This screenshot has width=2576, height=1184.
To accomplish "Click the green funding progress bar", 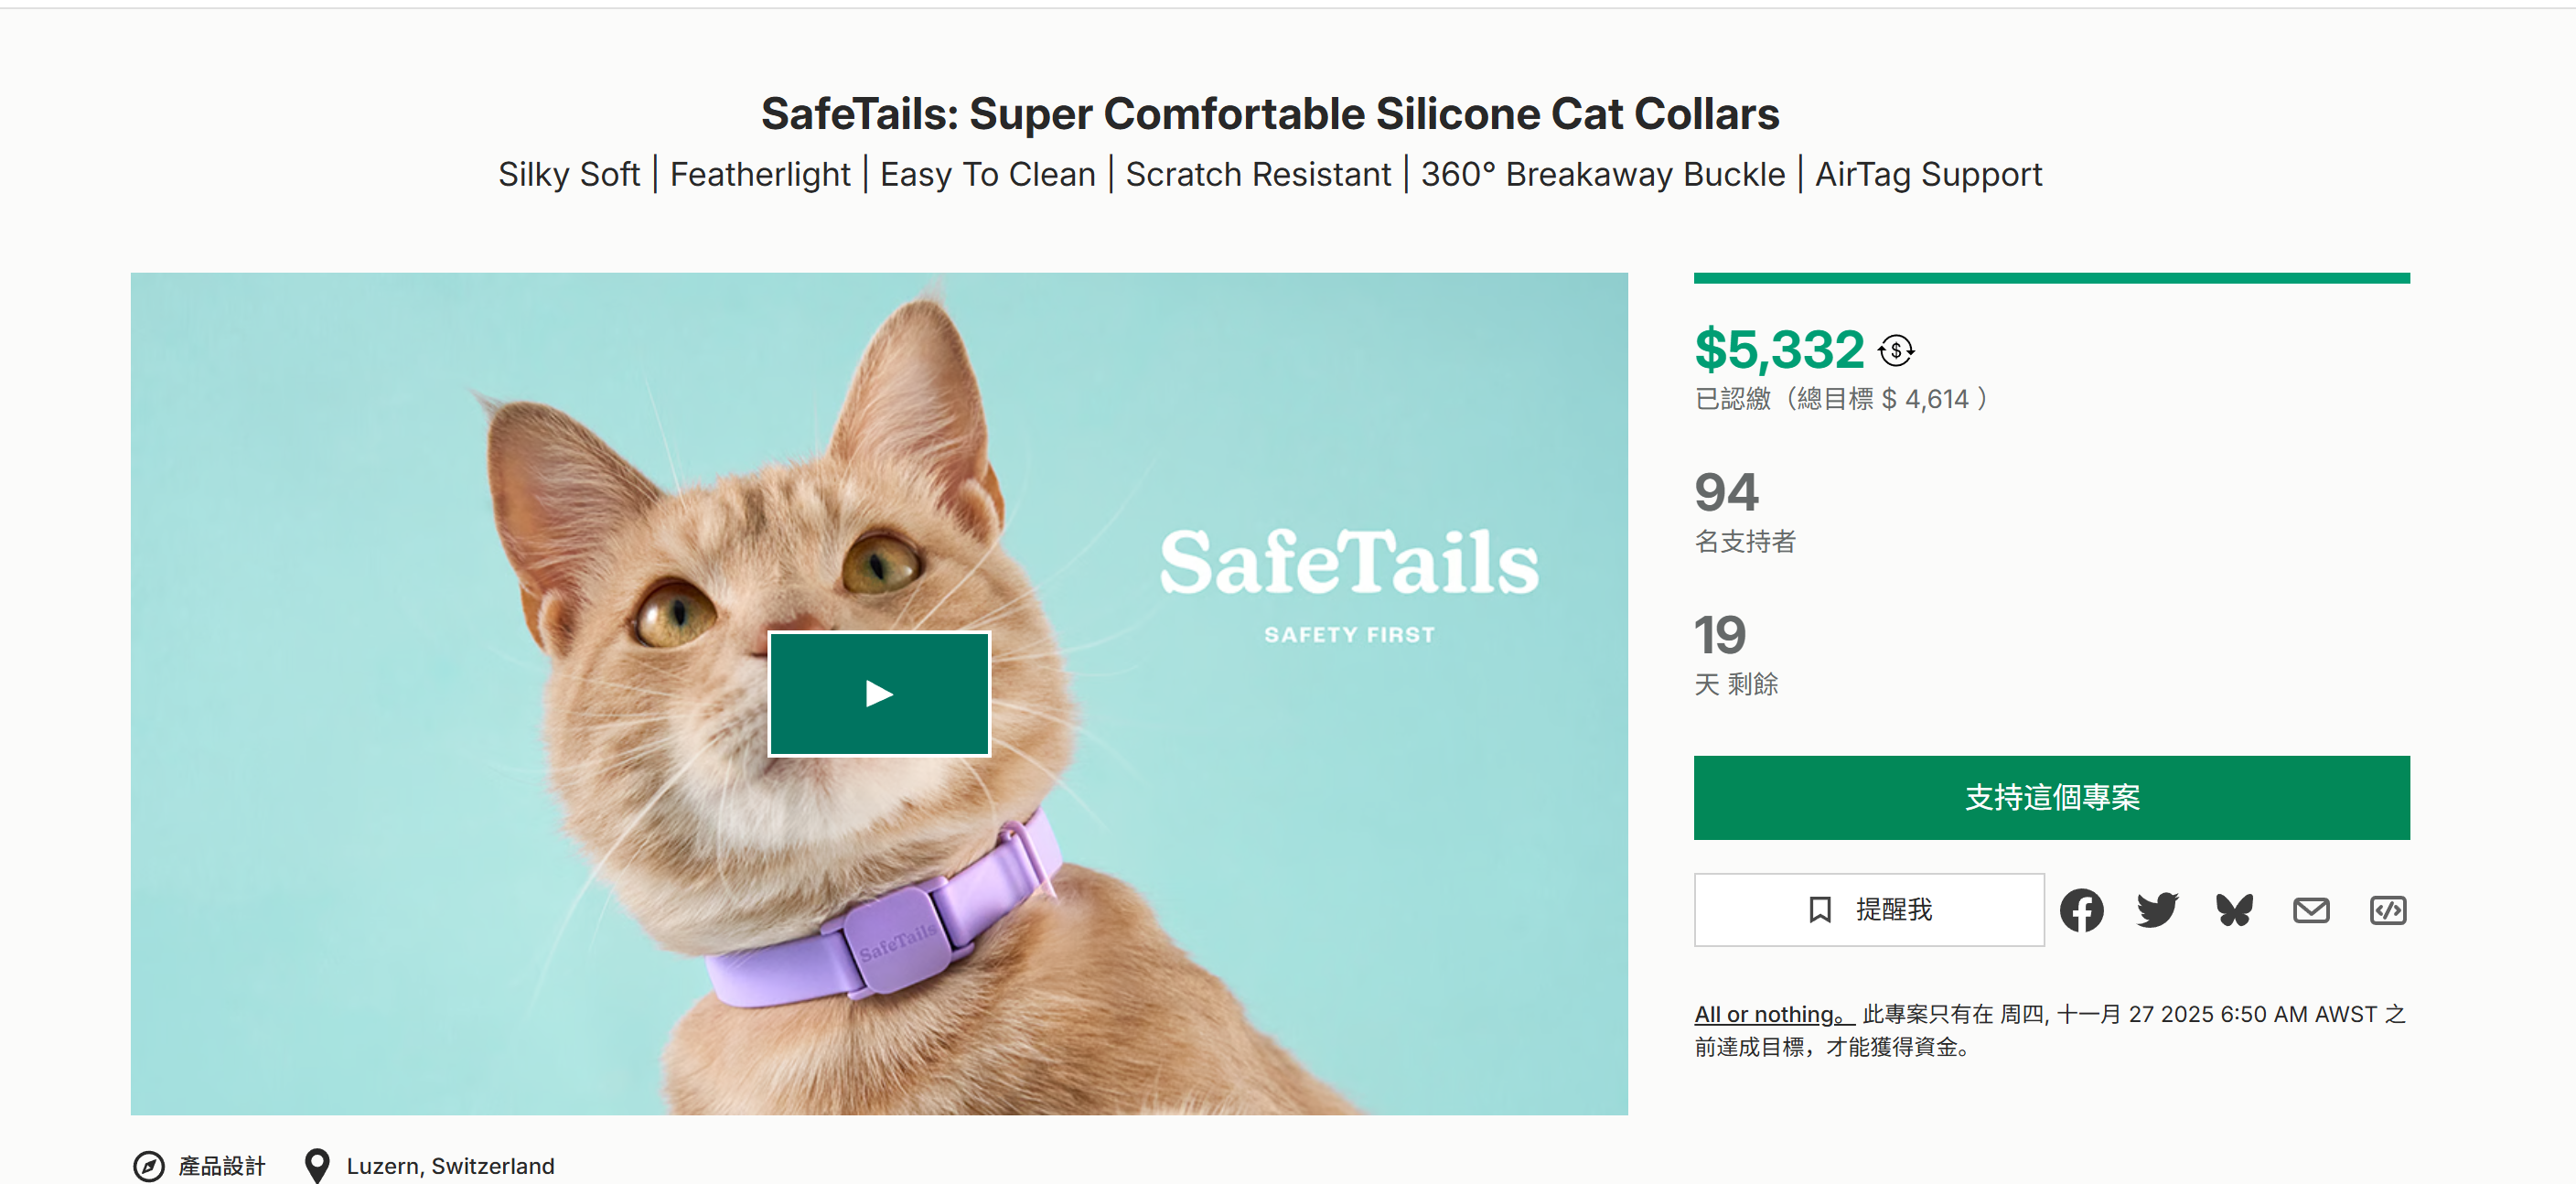I will (x=2050, y=278).
